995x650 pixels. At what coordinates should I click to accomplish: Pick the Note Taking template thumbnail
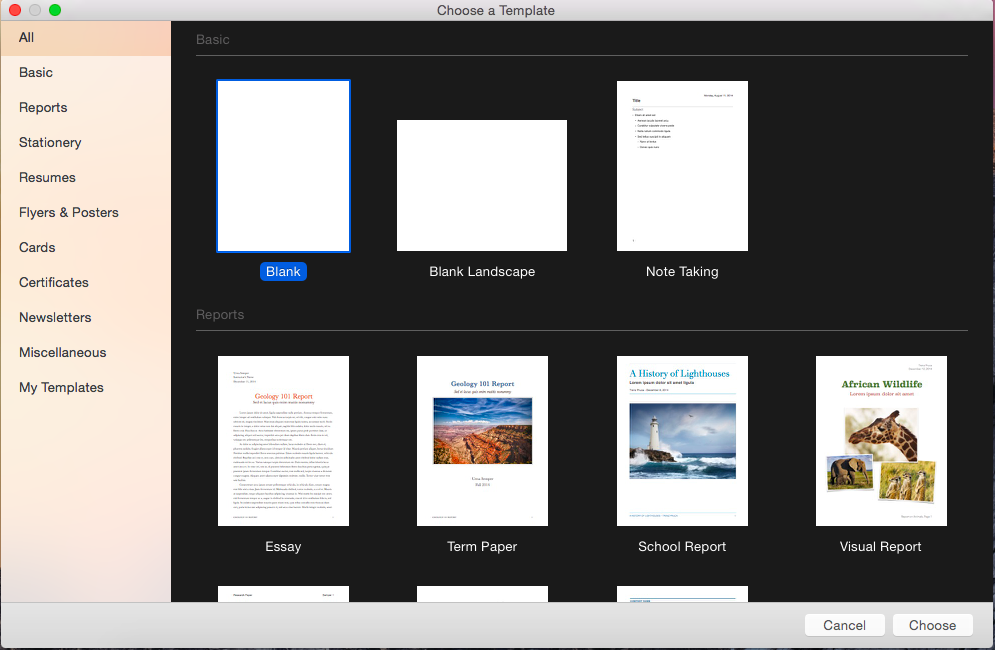[682, 166]
